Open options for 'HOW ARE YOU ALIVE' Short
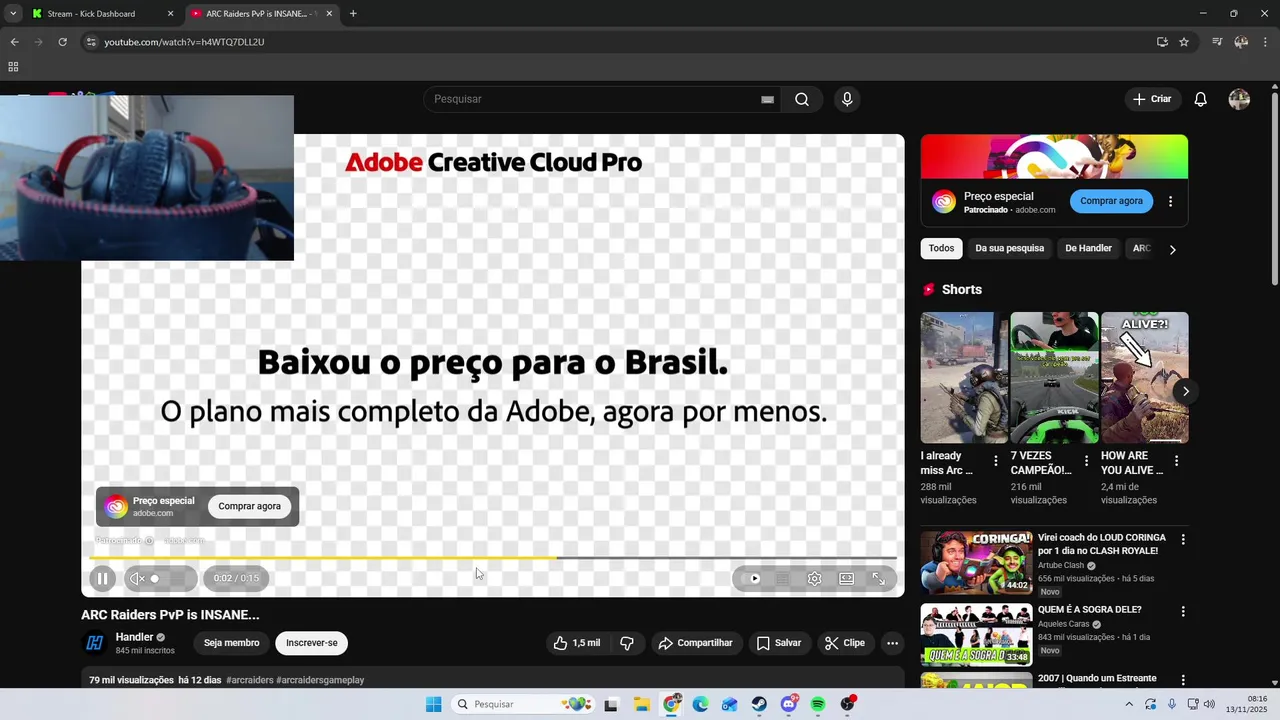The image size is (1280, 720). click(1176, 461)
